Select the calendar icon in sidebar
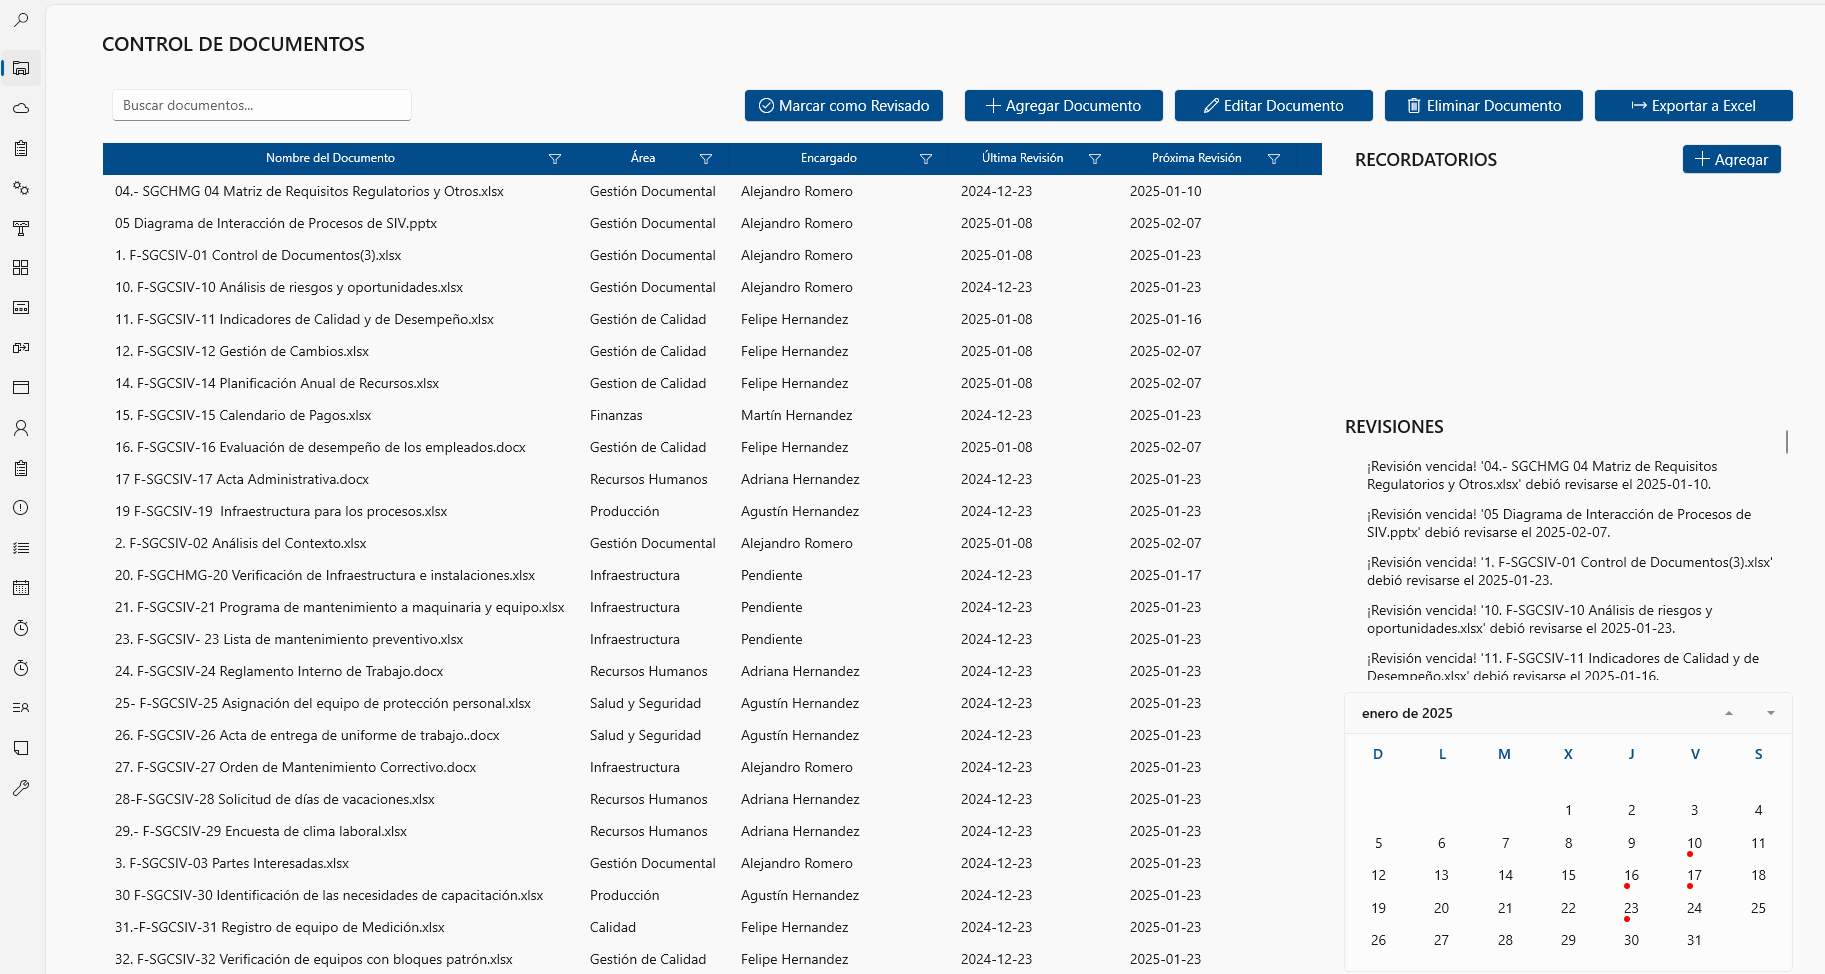Screen dimensions: 1825x974 21,588
